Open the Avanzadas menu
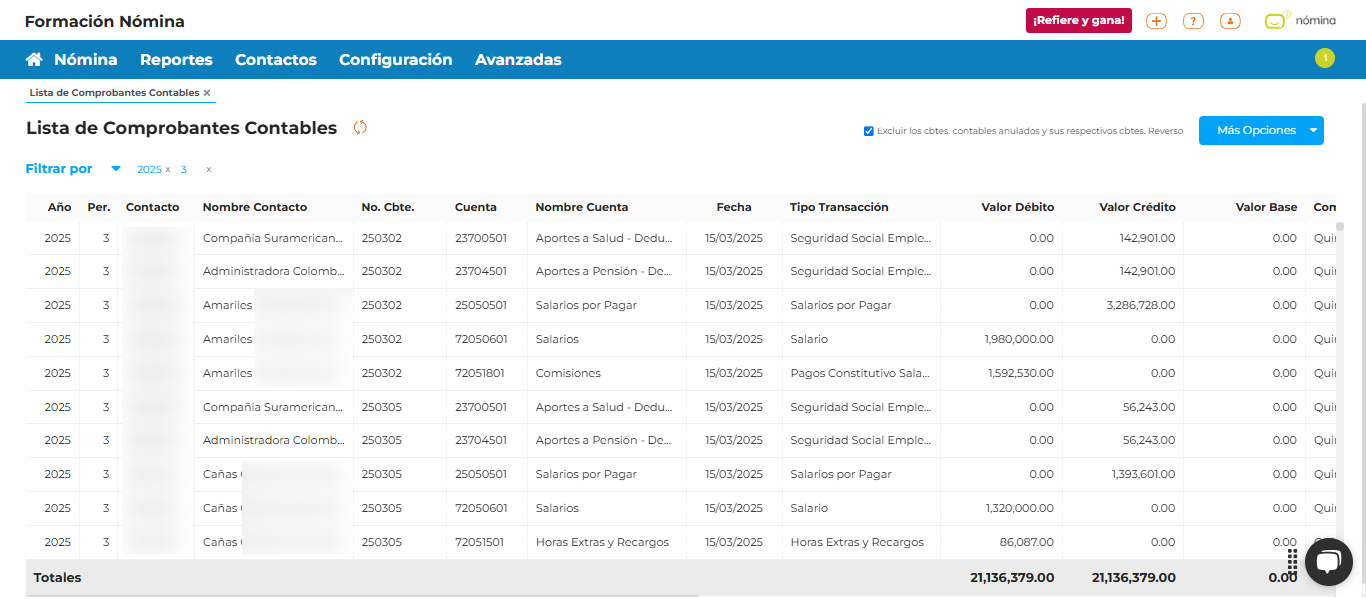Viewport: 1366px width, 599px height. [518, 60]
